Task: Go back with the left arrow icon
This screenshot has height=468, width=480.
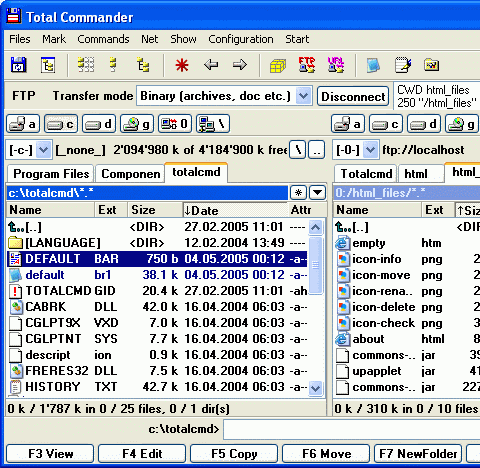Action: pyautogui.click(x=211, y=65)
